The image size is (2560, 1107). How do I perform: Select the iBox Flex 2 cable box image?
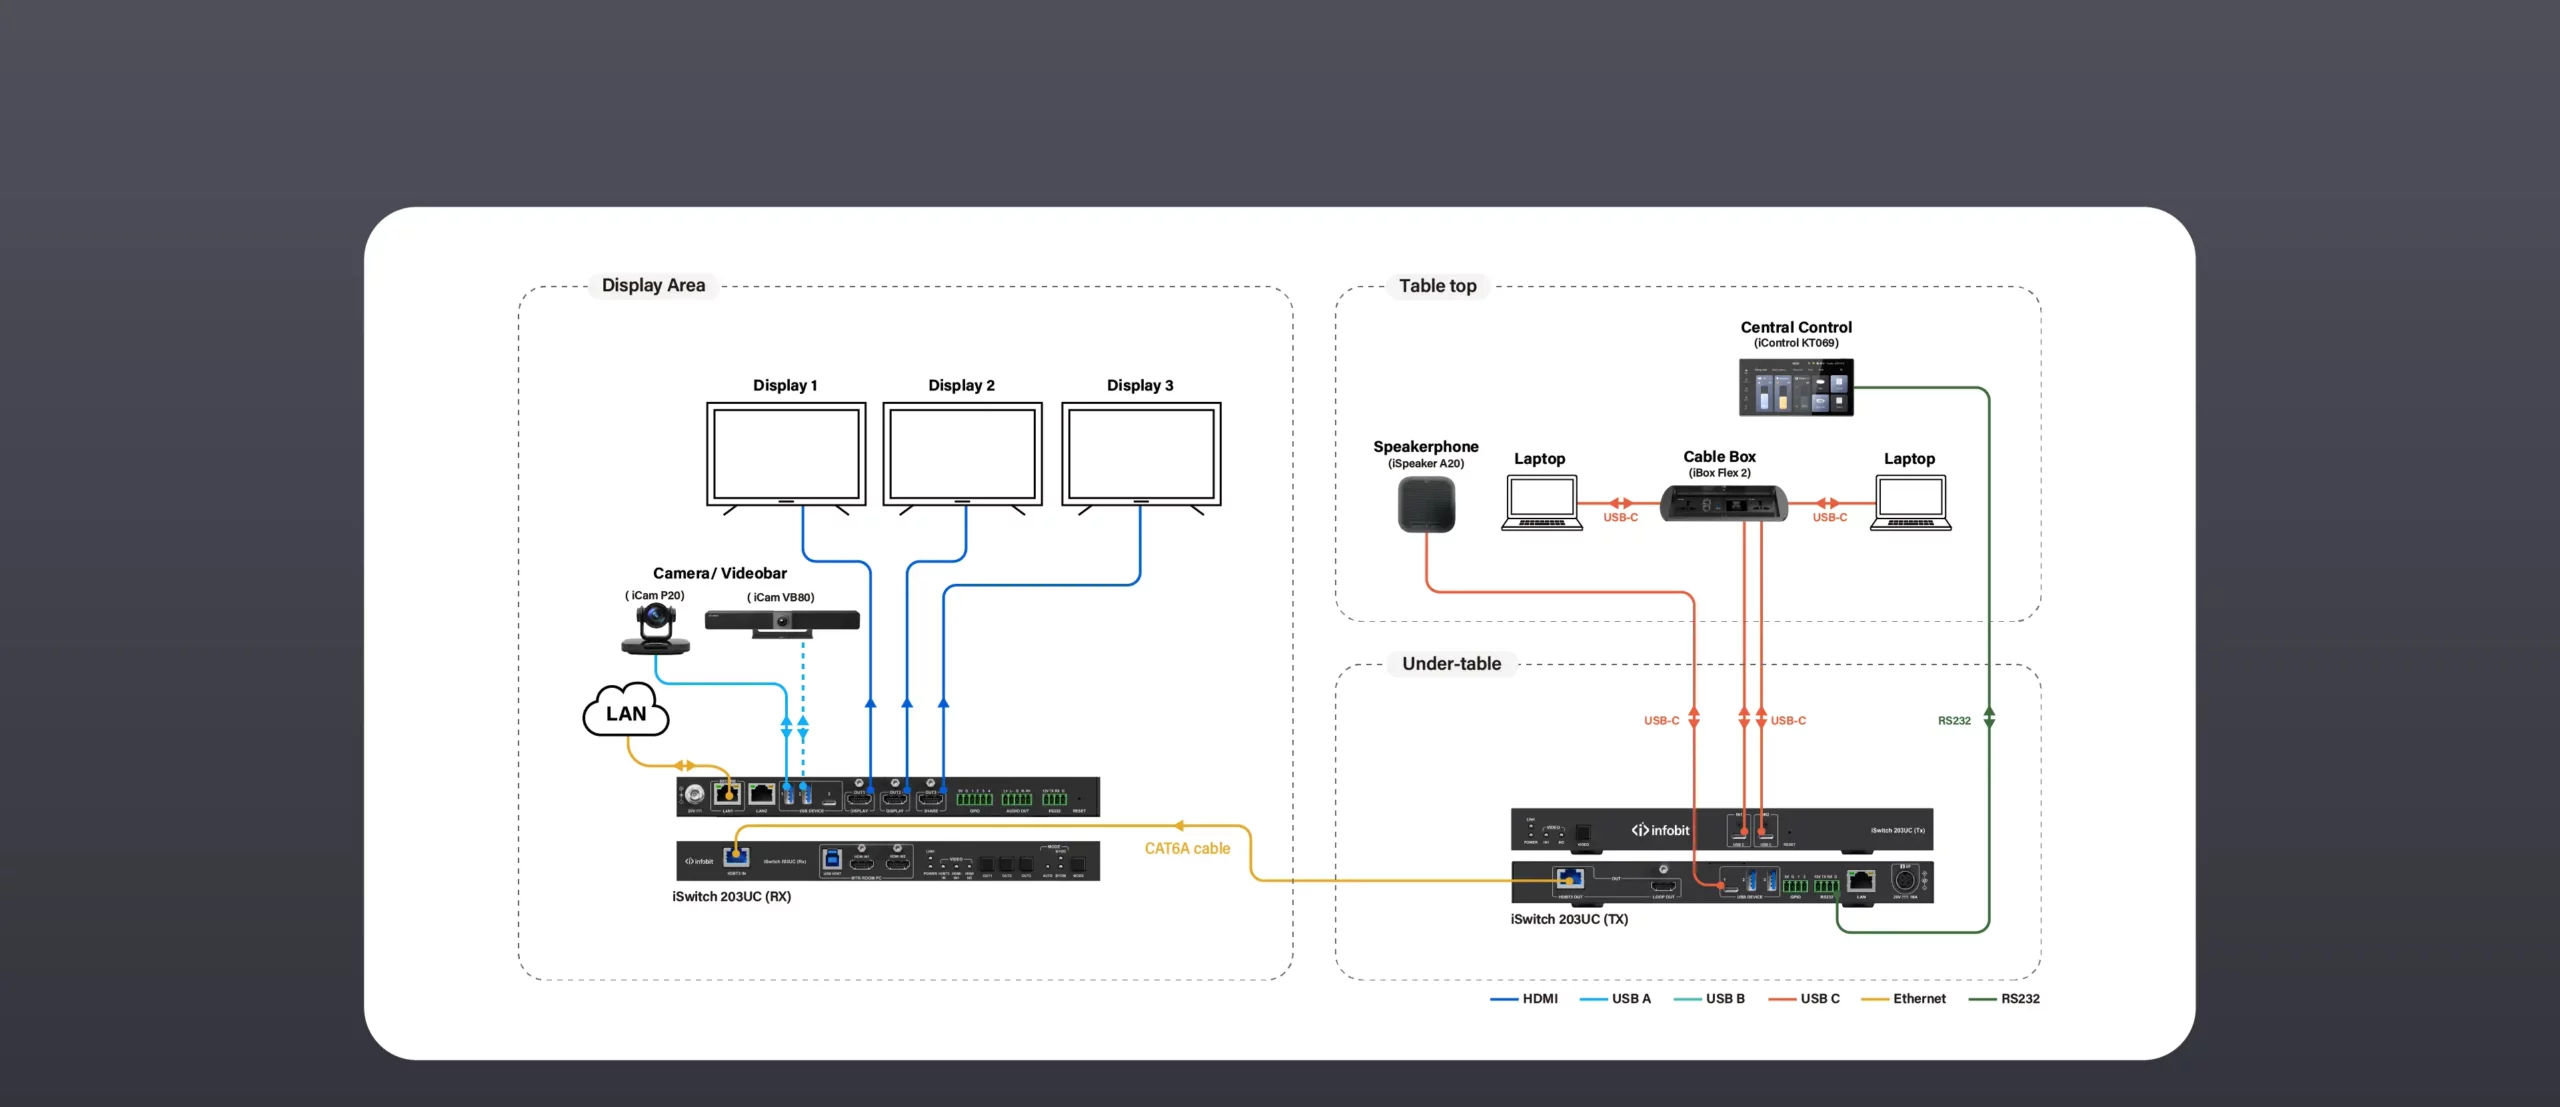coord(1724,503)
